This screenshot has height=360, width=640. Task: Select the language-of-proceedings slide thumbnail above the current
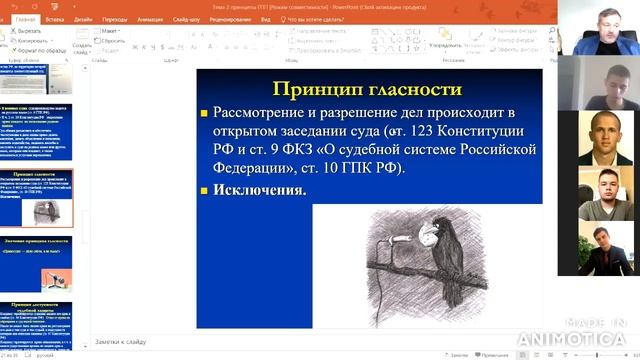tap(36, 132)
